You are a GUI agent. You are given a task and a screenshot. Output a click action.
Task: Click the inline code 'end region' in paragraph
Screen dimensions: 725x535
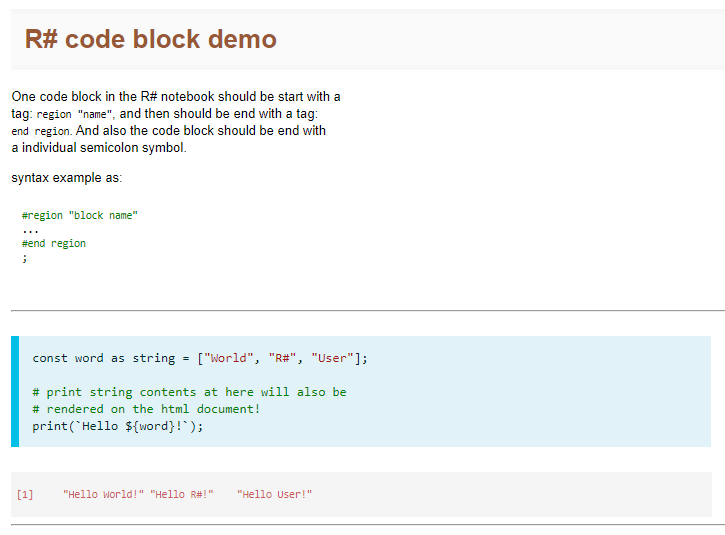(41, 131)
